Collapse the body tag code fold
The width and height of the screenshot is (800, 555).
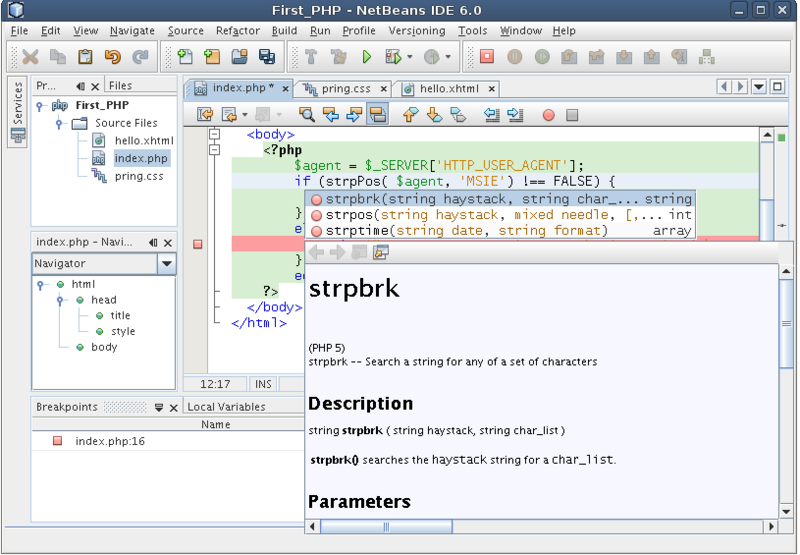(214, 134)
